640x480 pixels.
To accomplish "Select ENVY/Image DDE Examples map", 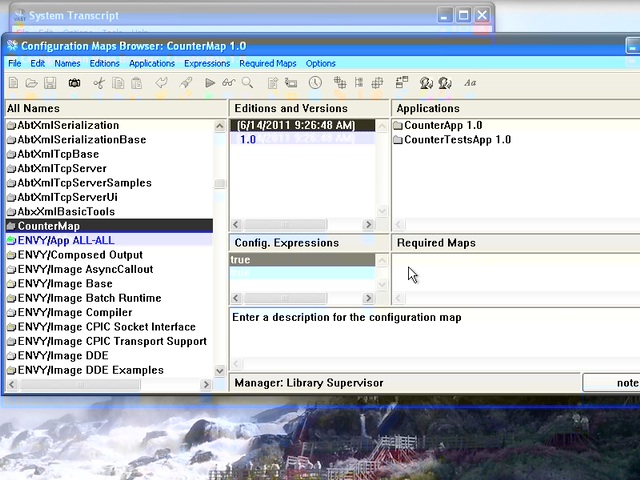I will pos(109,370).
